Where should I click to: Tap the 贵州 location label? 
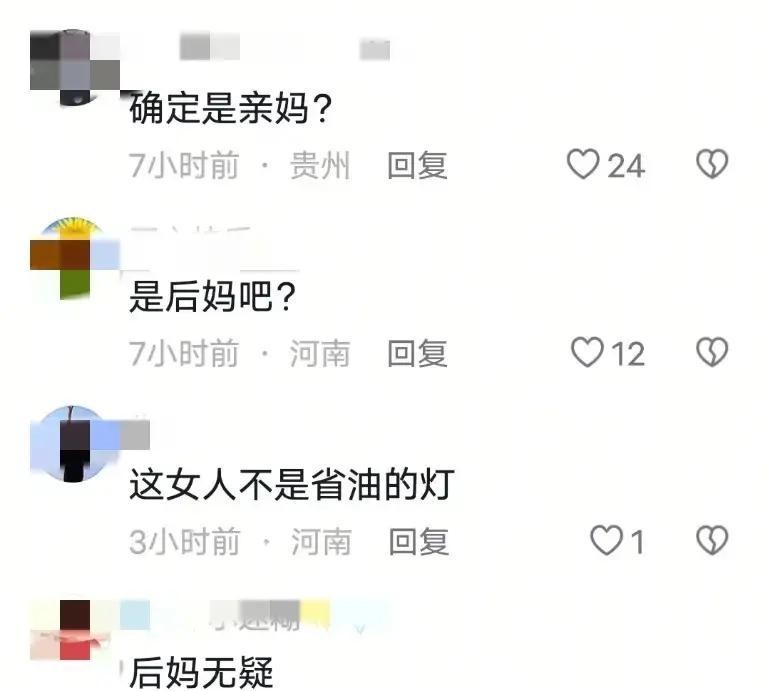point(320,166)
